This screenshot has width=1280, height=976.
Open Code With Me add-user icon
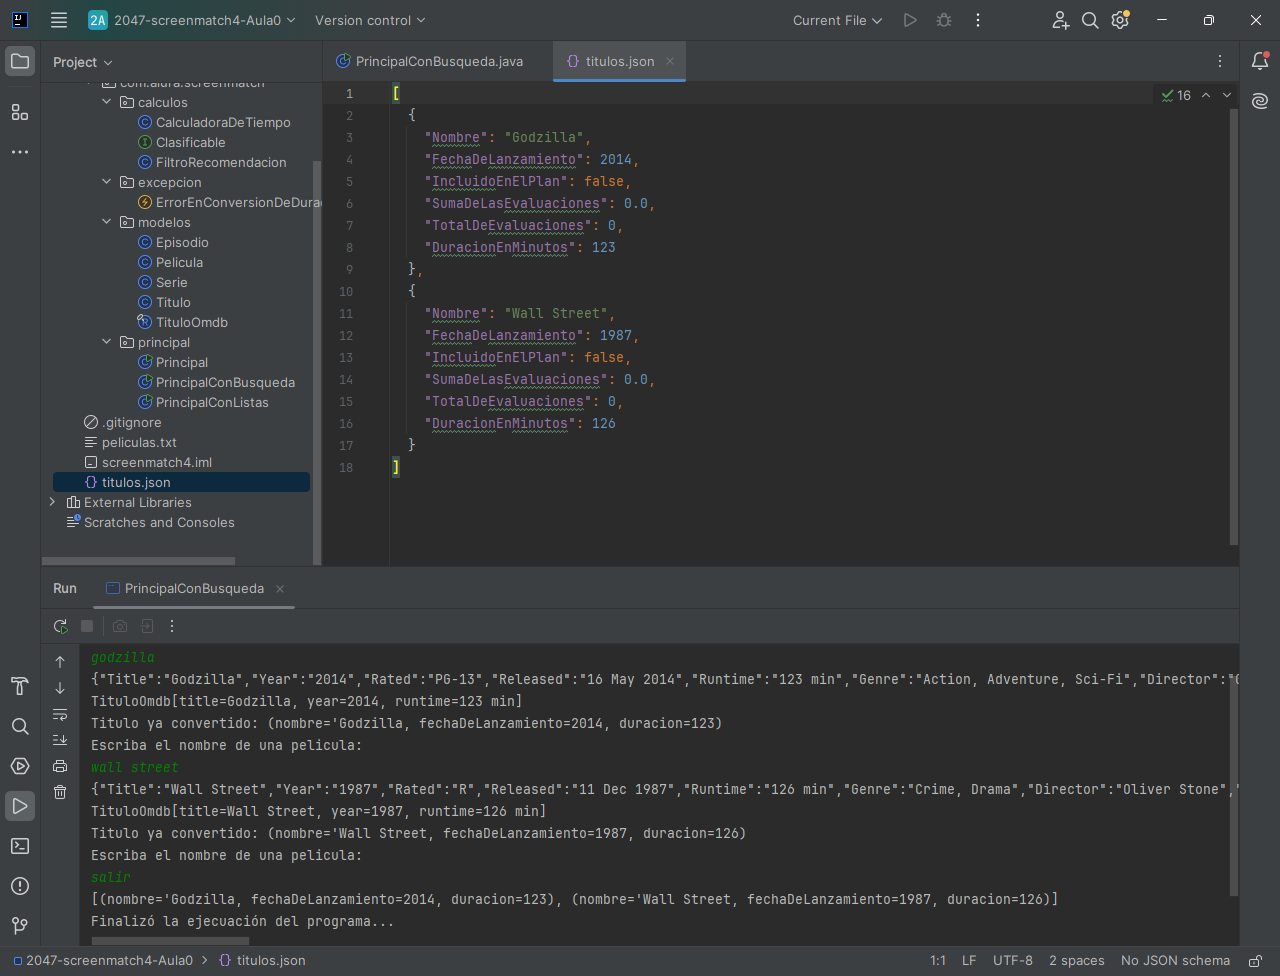1060,20
